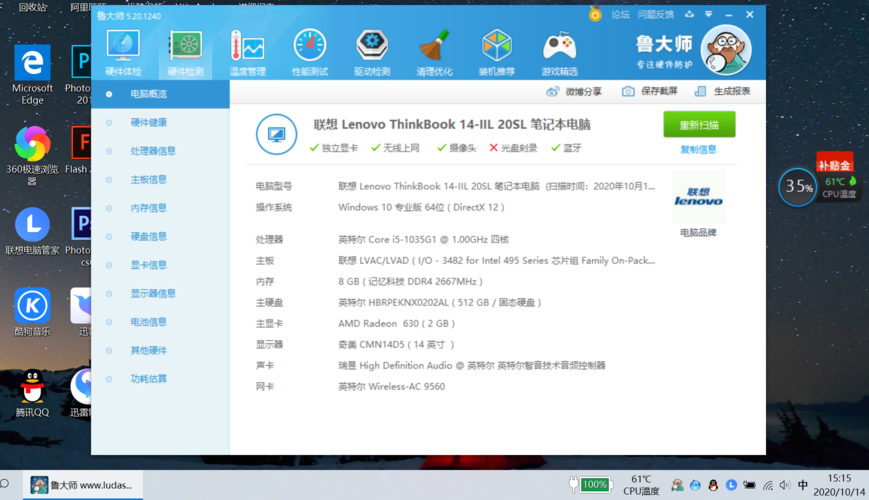Open the title bar dropdown menu arrow
869x500 pixels.
point(708,14)
